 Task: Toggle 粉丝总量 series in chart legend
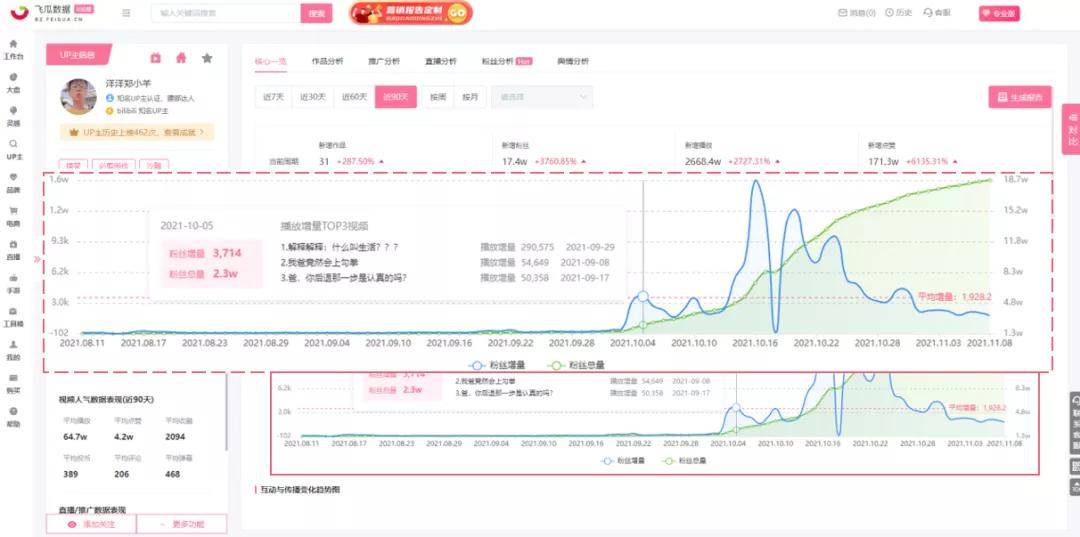point(575,365)
